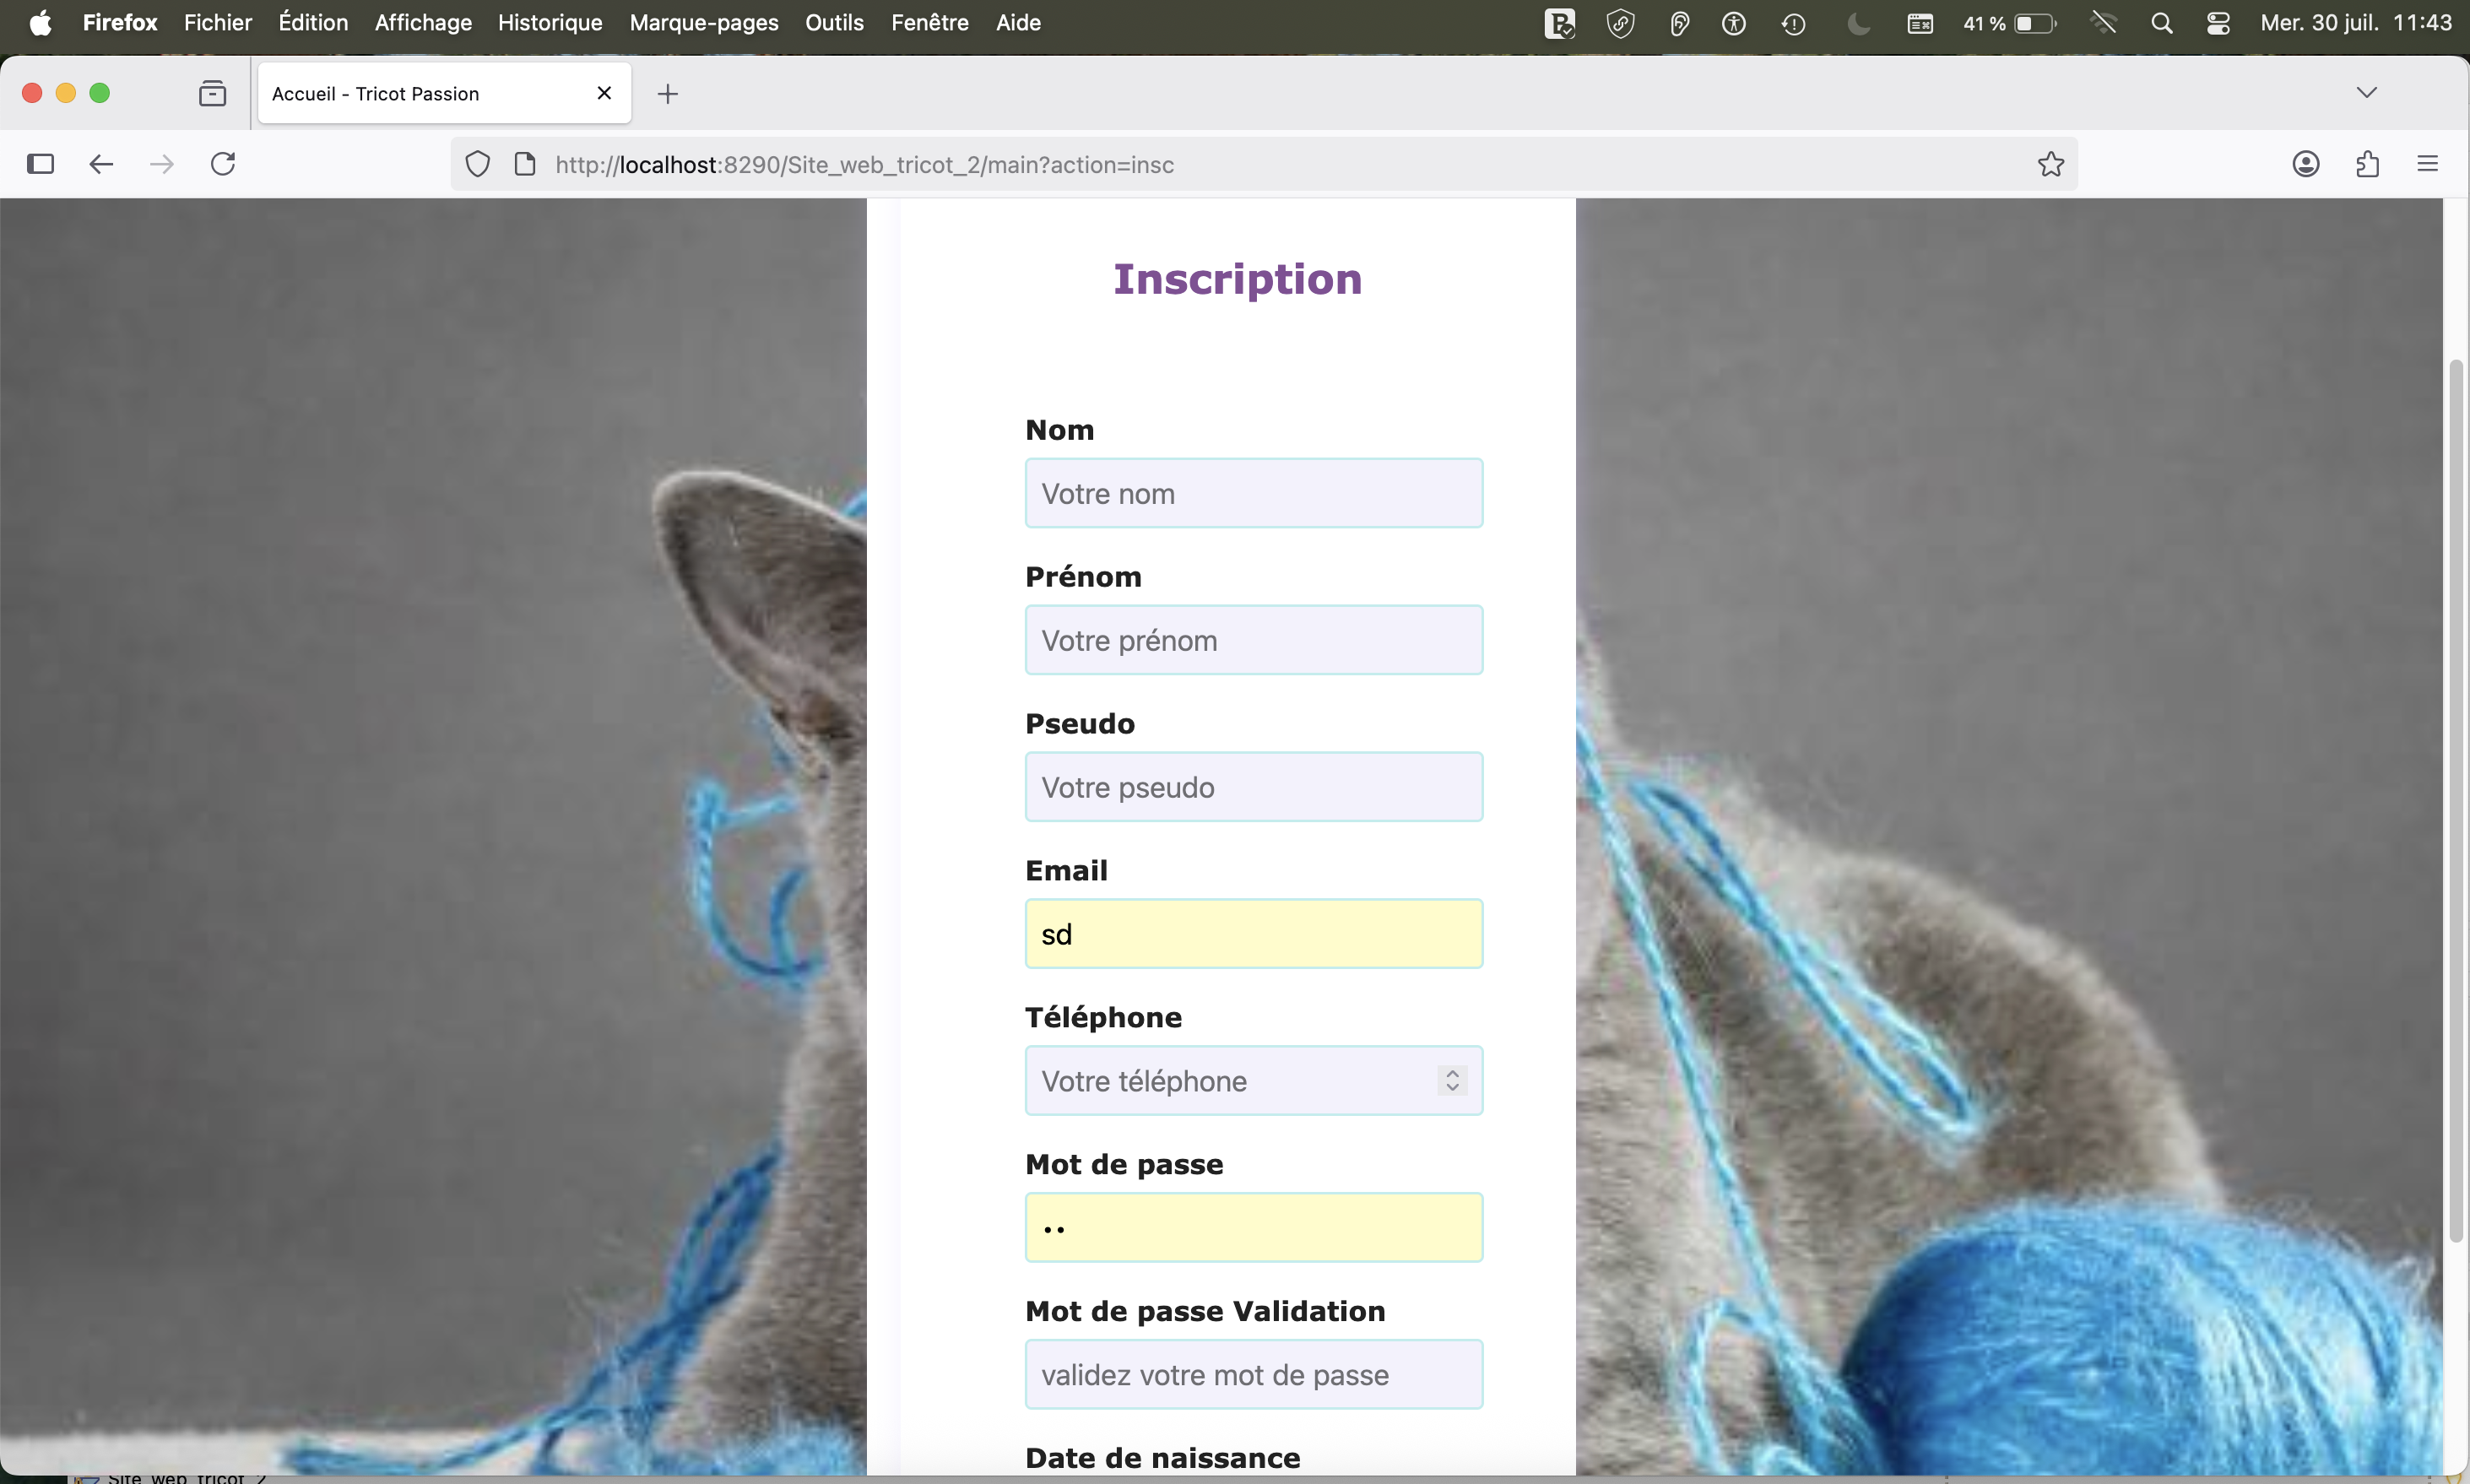
Task: Open the Extensions puzzle icon
Action: point(2368,164)
